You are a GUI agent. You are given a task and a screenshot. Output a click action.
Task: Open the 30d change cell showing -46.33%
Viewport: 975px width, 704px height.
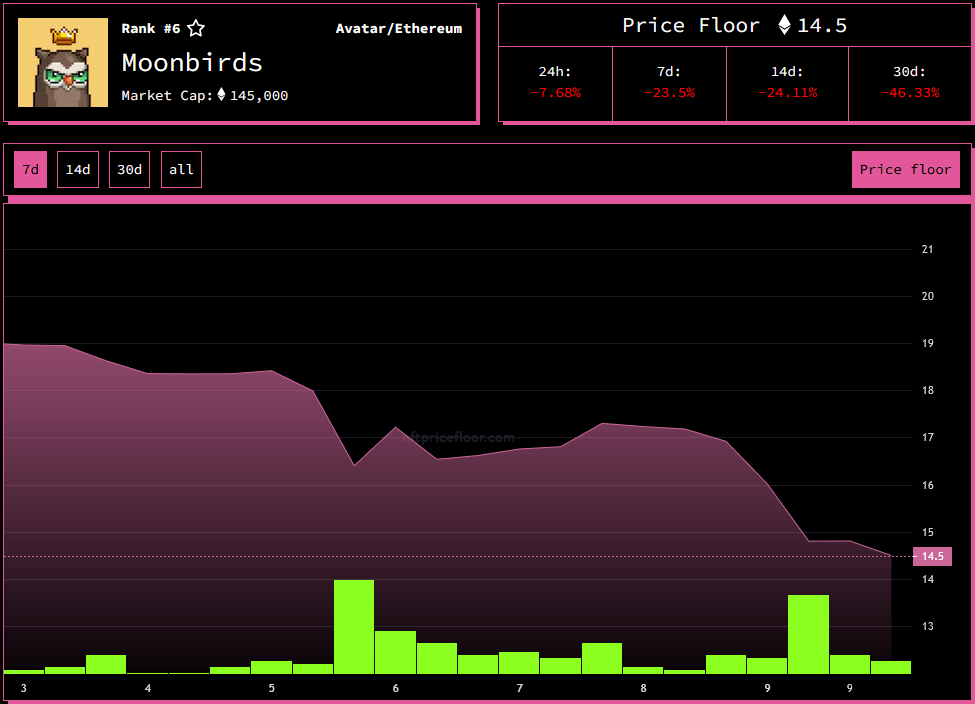pos(909,83)
